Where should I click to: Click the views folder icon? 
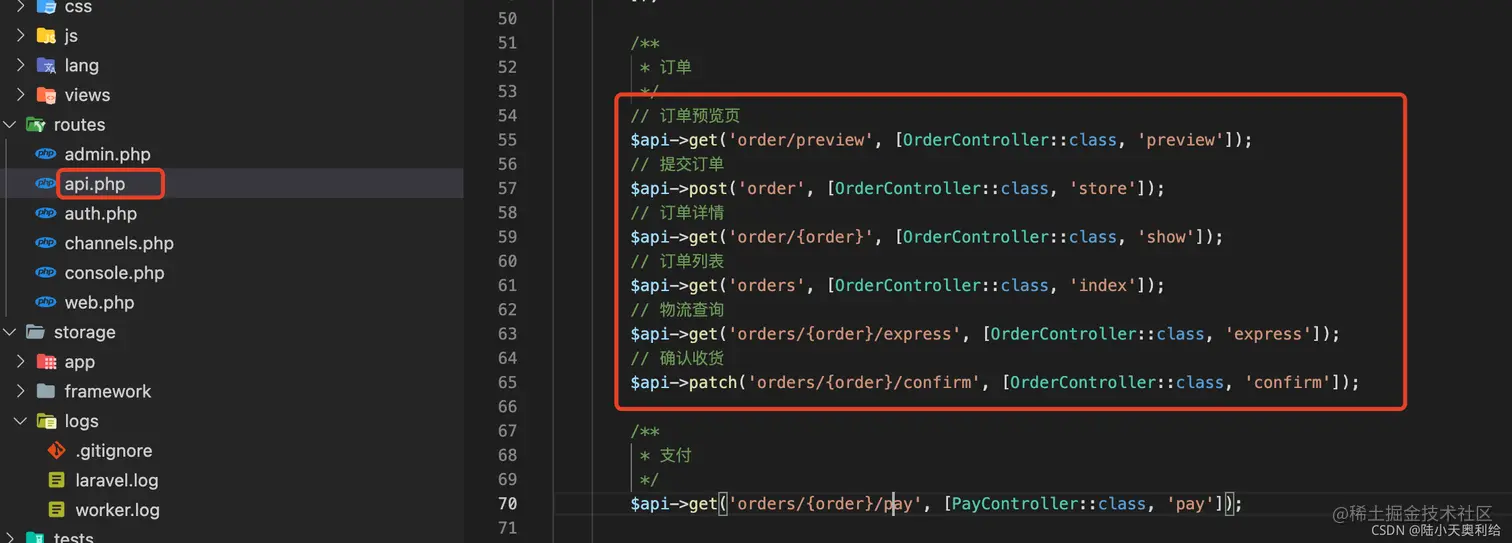click(x=46, y=95)
